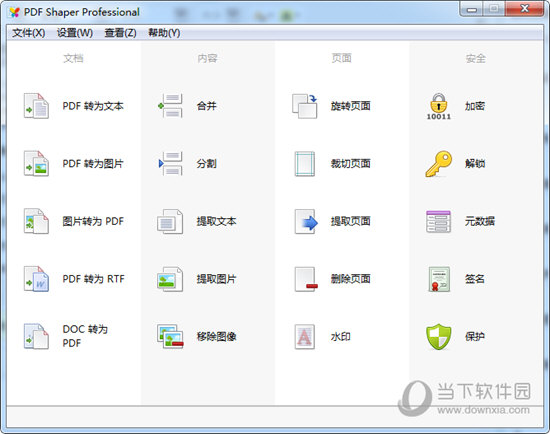Choose the PDF 转为文本 label
550x434 pixels.
93,106
